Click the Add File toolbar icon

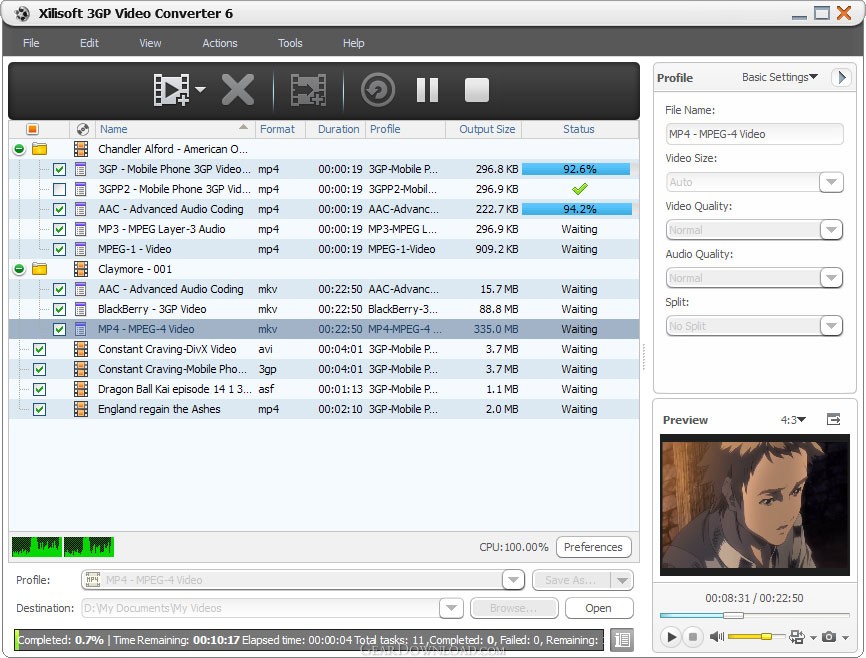click(x=172, y=90)
